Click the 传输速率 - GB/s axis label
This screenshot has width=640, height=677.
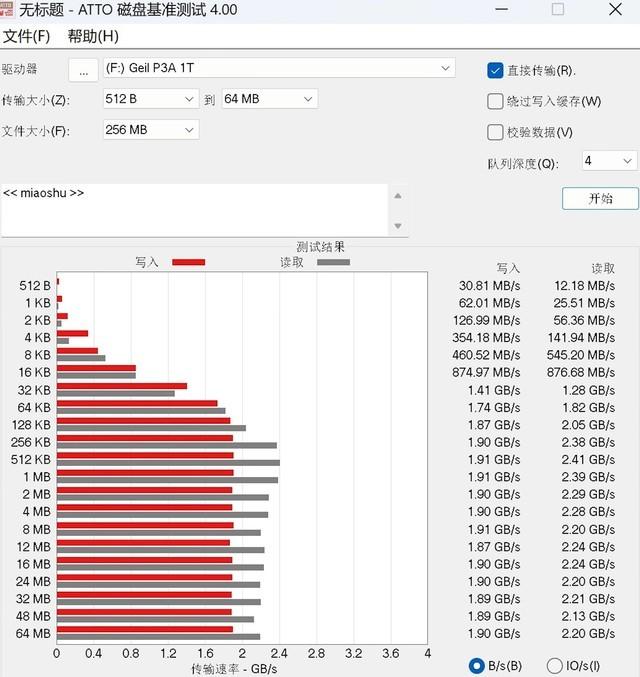234,669
